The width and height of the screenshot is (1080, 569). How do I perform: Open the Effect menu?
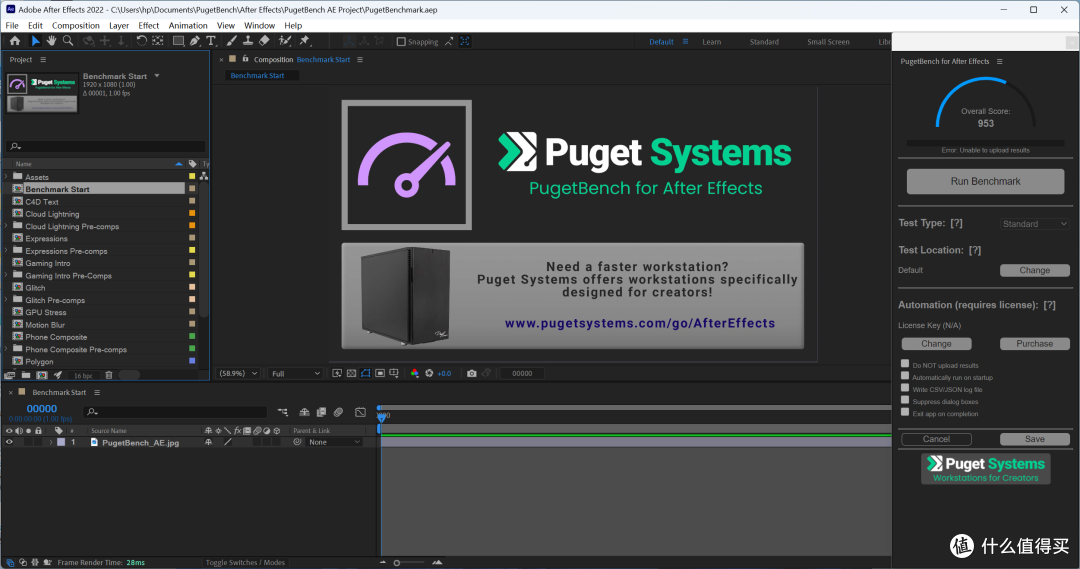[x=149, y=25]
